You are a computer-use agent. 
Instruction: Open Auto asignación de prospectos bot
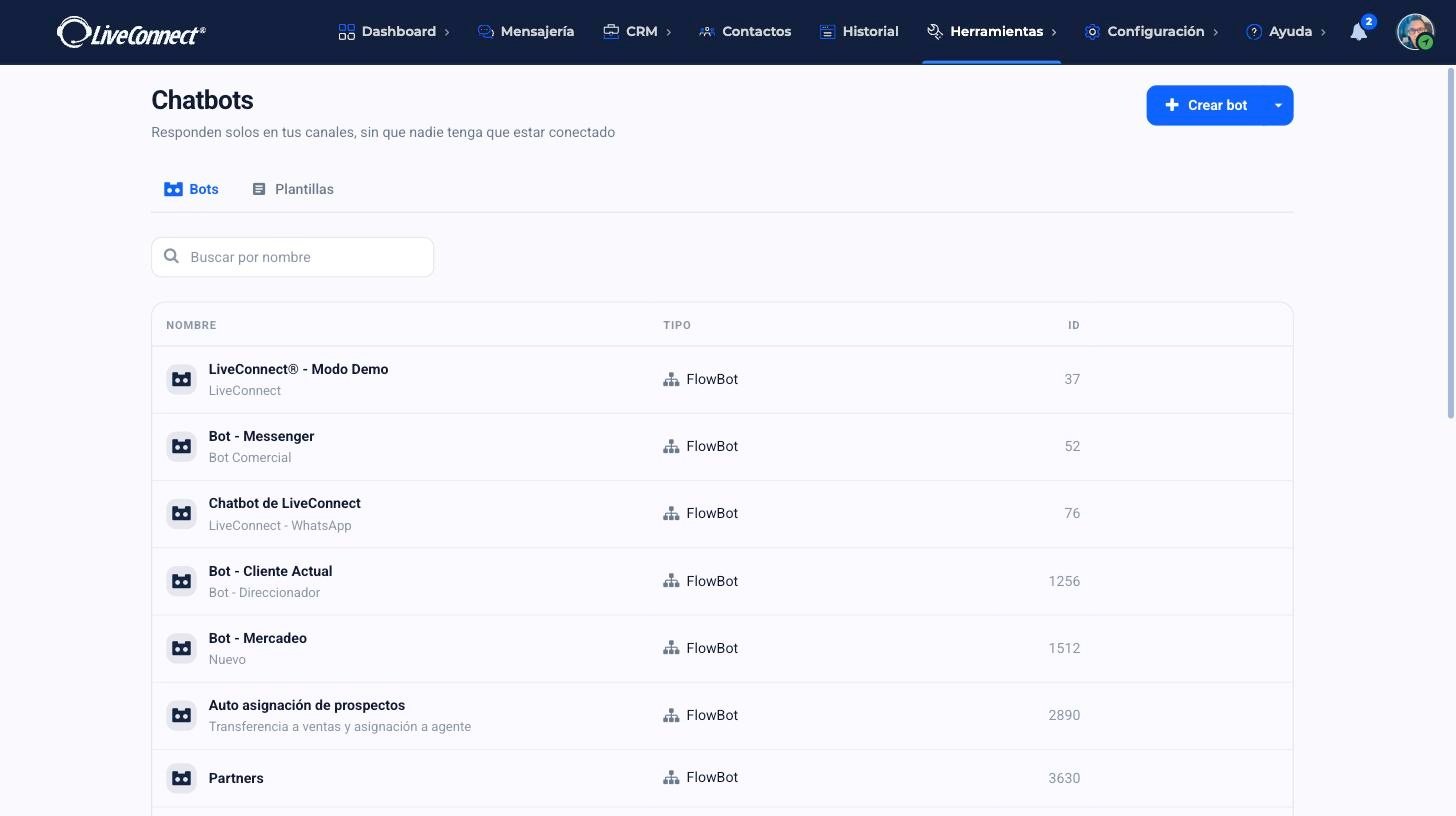click(306, 705)
